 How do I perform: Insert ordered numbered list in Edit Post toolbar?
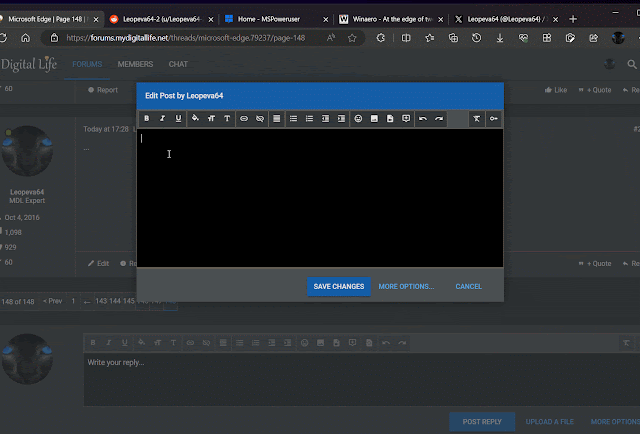(309, 118)
